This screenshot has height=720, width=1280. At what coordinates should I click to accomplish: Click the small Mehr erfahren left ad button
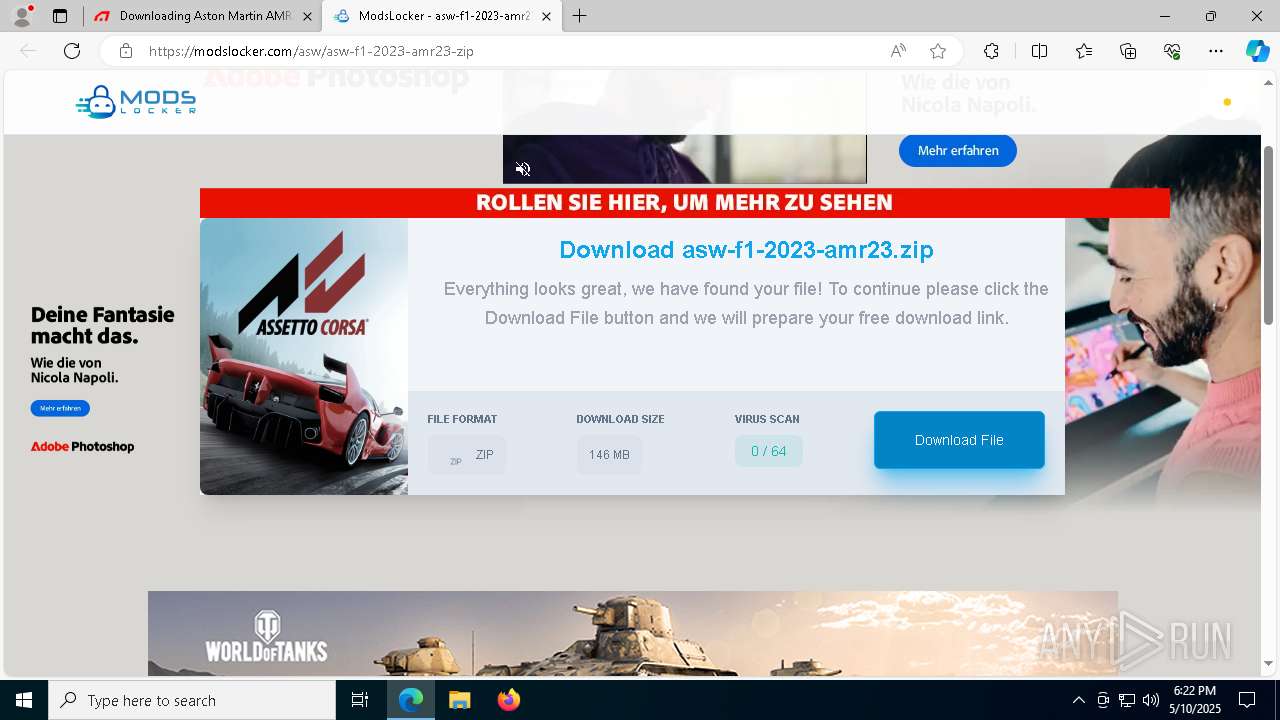tap(60, 408)
